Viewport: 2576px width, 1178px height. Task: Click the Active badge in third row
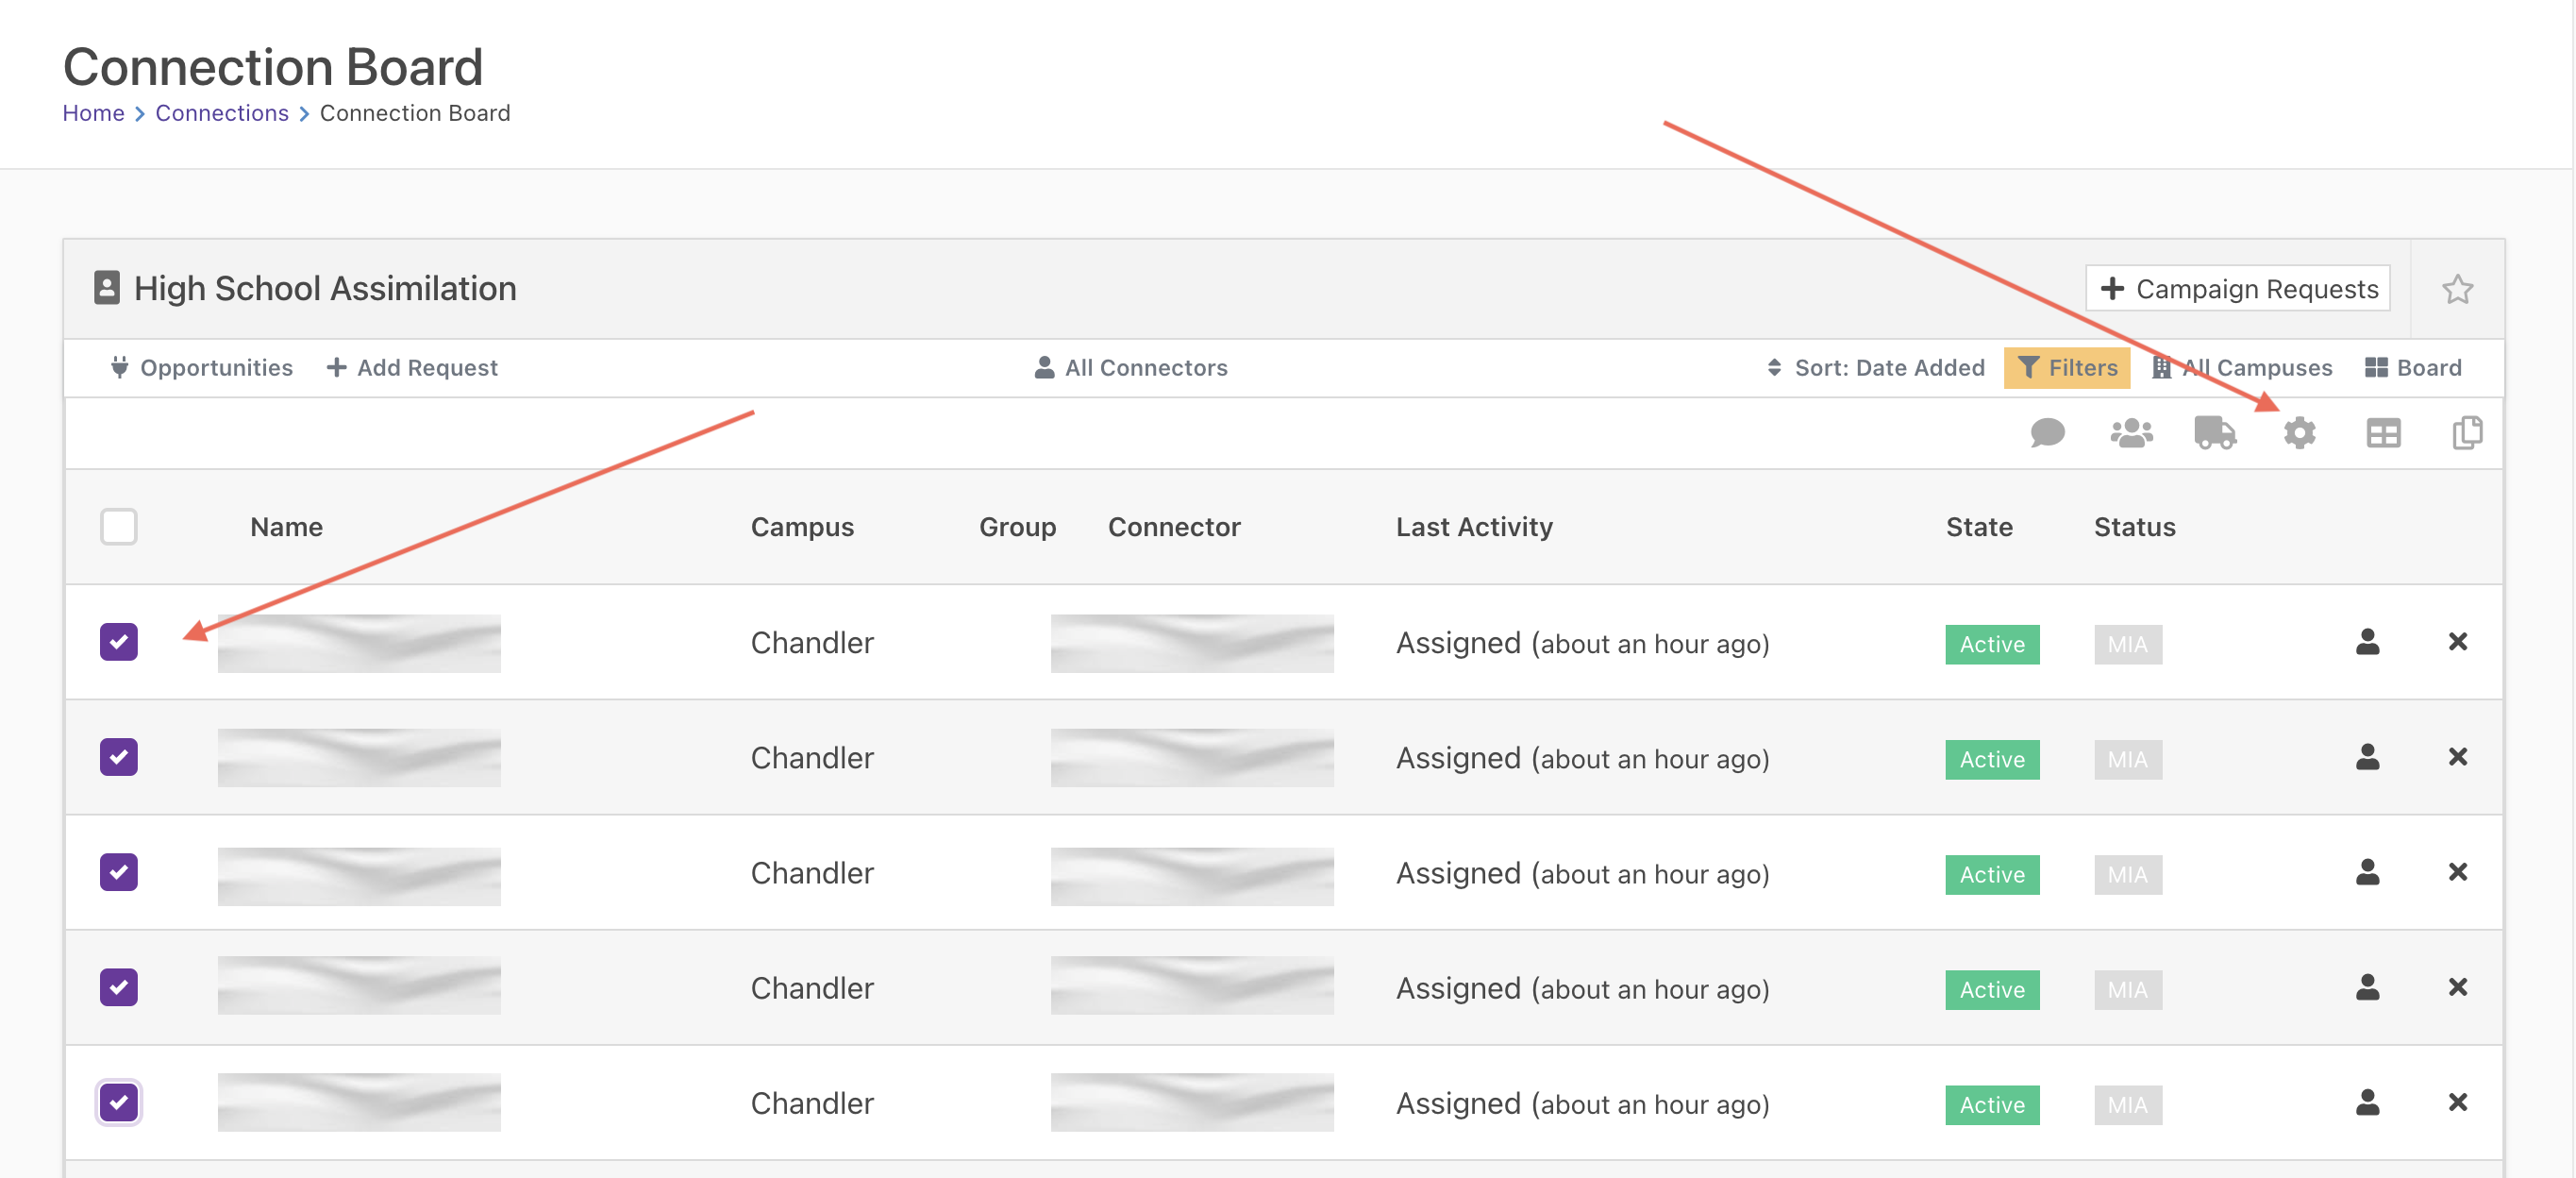[x=1992, y=874]
